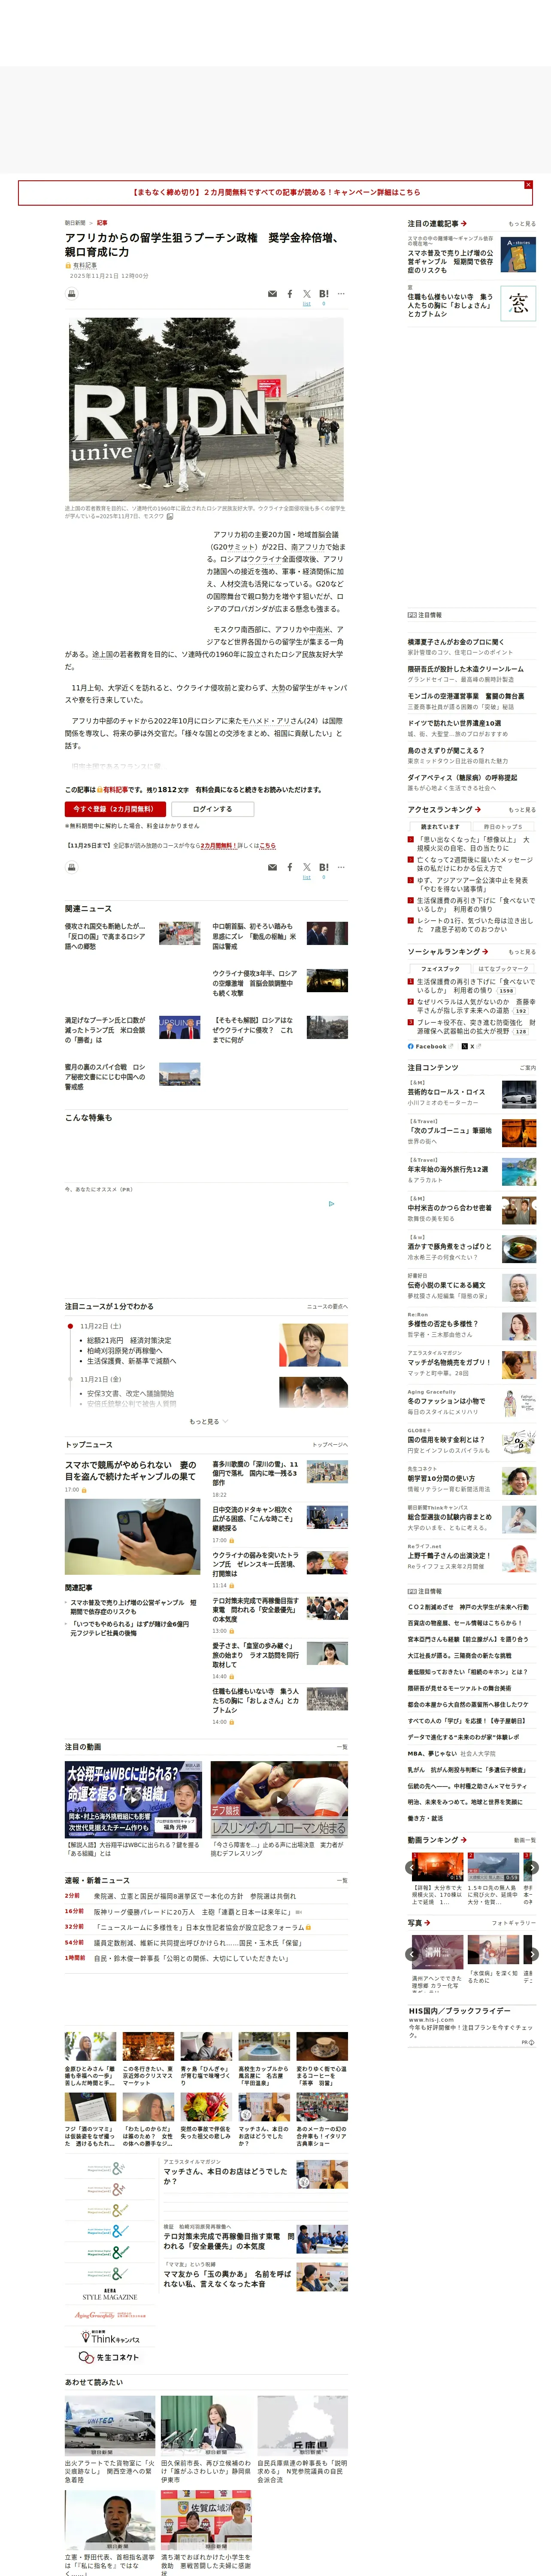Open the 満州アヘン photo gallery thumbnail
The height and width of the screenshot is (2576, 551).
438,1952
